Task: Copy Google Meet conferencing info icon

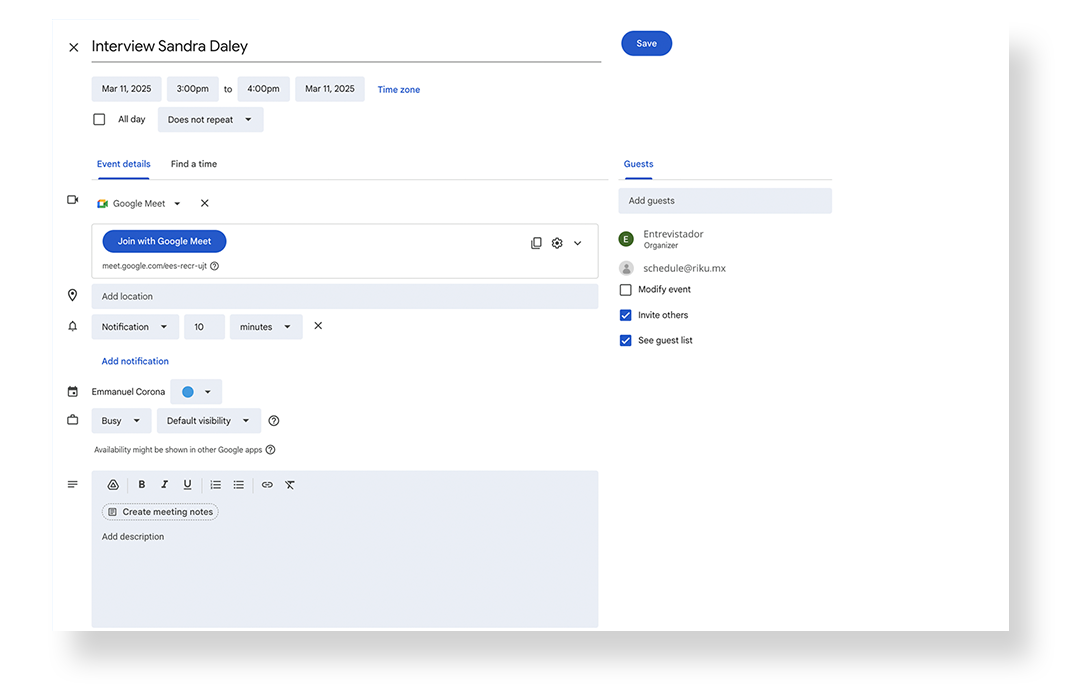Action: coord(536,243)
